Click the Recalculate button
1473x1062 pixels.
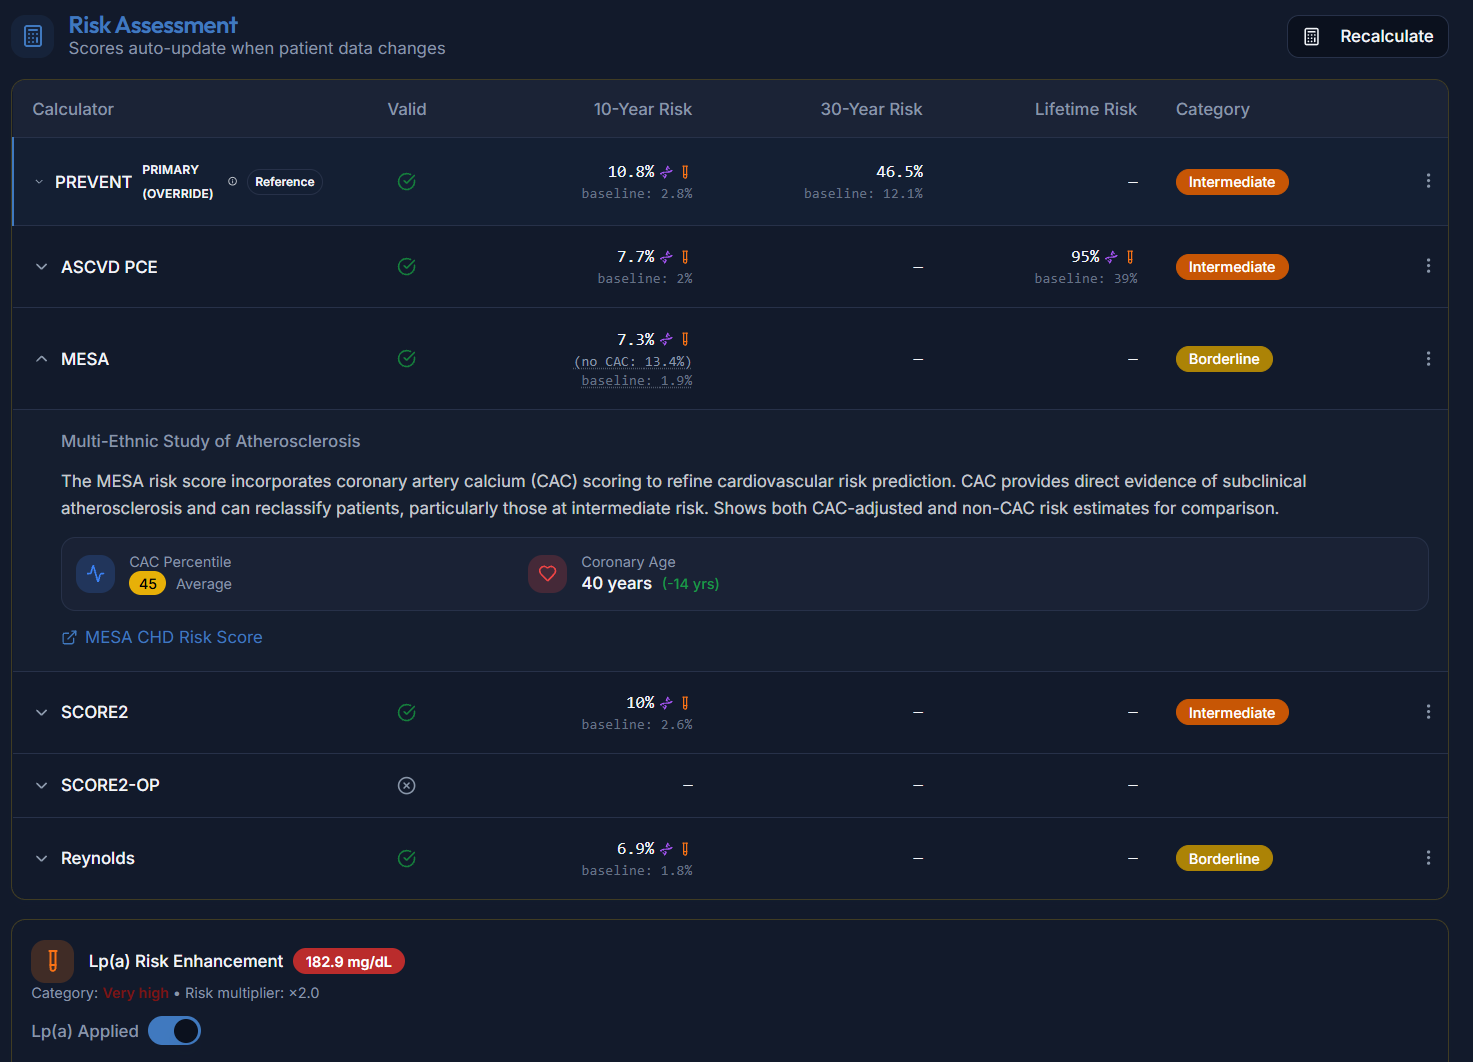(x=1368, y=36)
